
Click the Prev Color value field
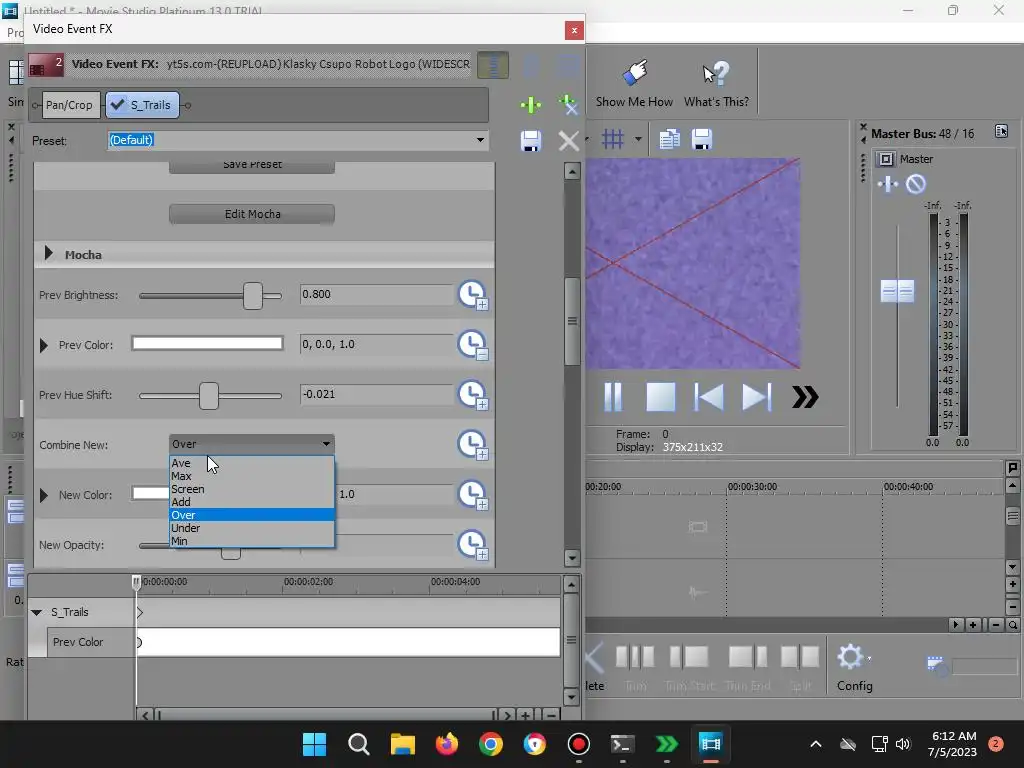coord(376,344)
